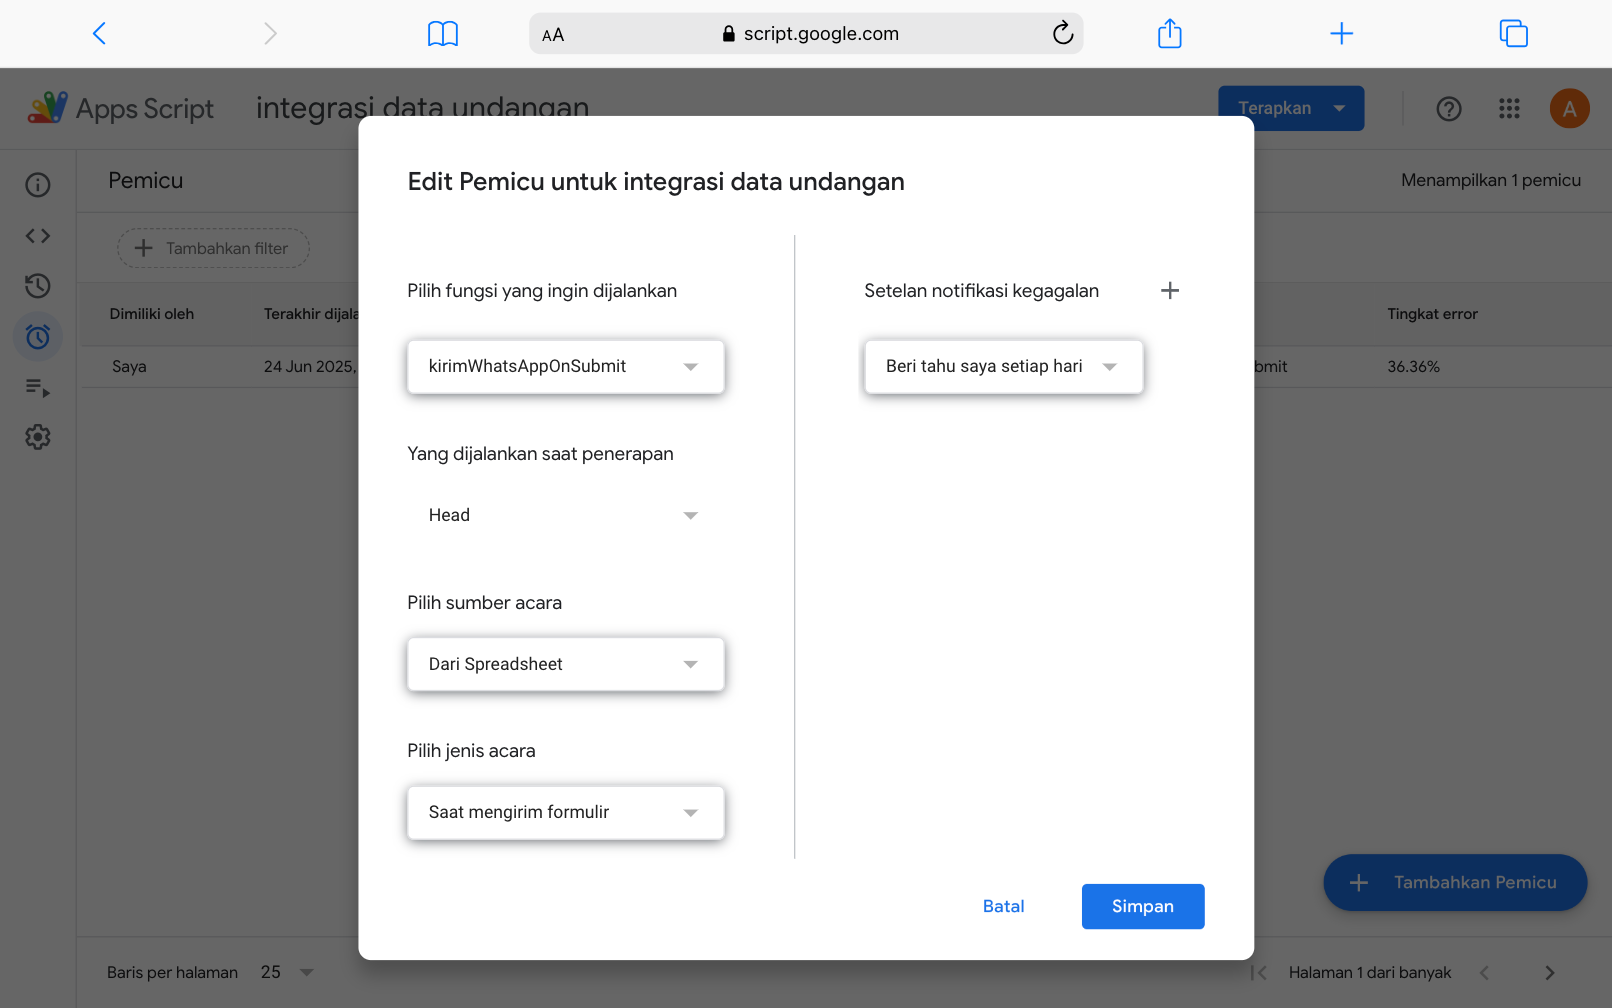The image size is (1612, 1008).
Task: Open the Head deployment dropdown
Action: coord(565,516)
